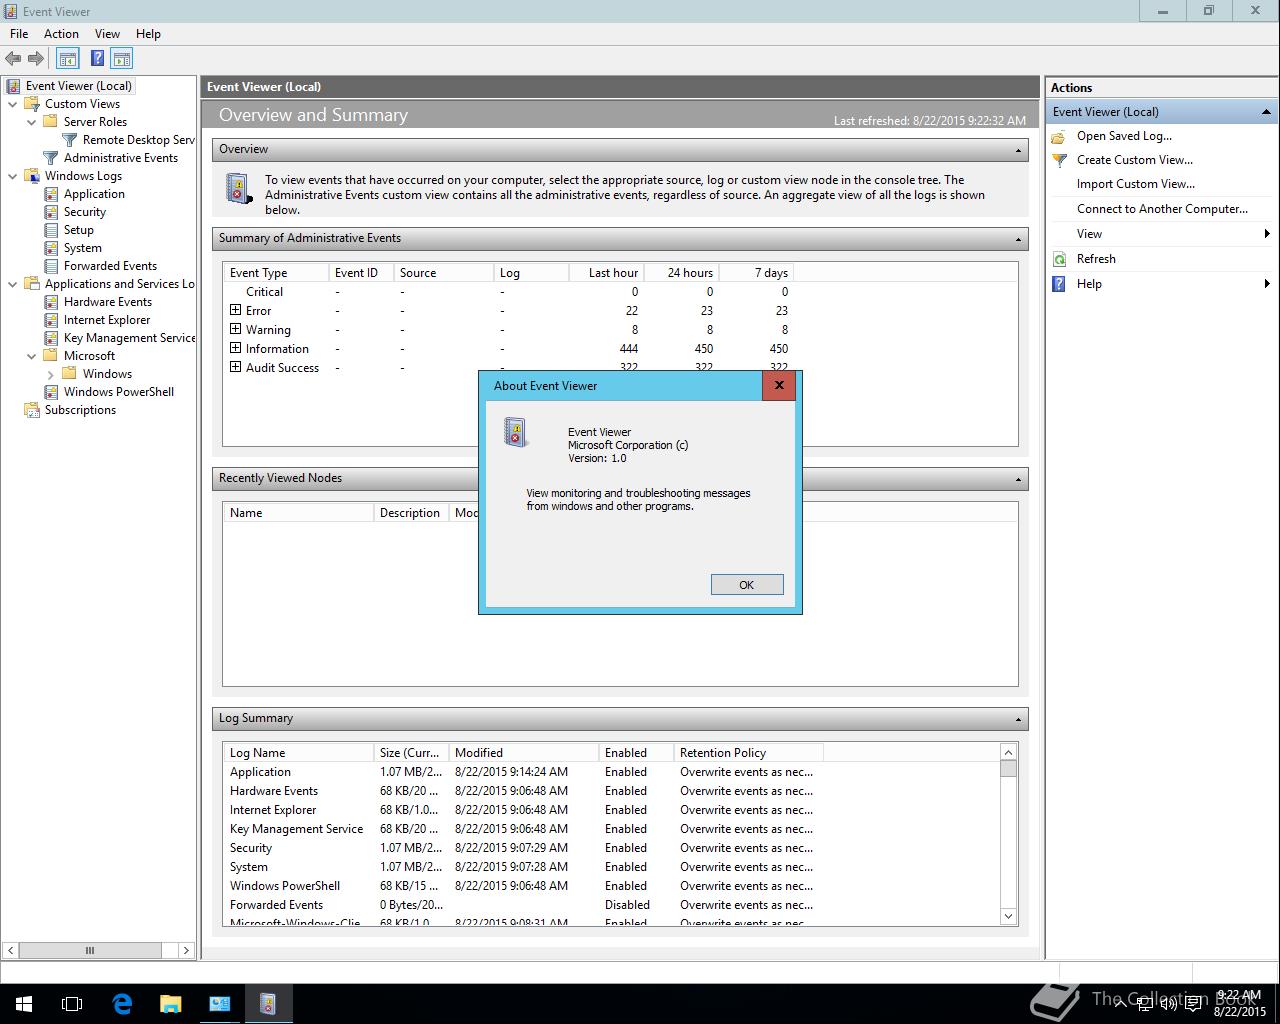Click Retention Policy column header

[x=748, y=753]
